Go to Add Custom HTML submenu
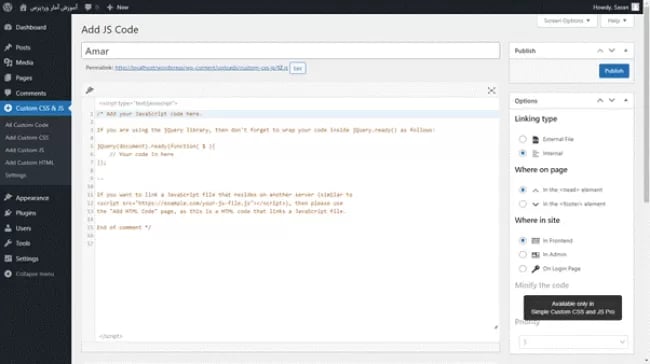The image size is (650, 364). click(29, 163)
